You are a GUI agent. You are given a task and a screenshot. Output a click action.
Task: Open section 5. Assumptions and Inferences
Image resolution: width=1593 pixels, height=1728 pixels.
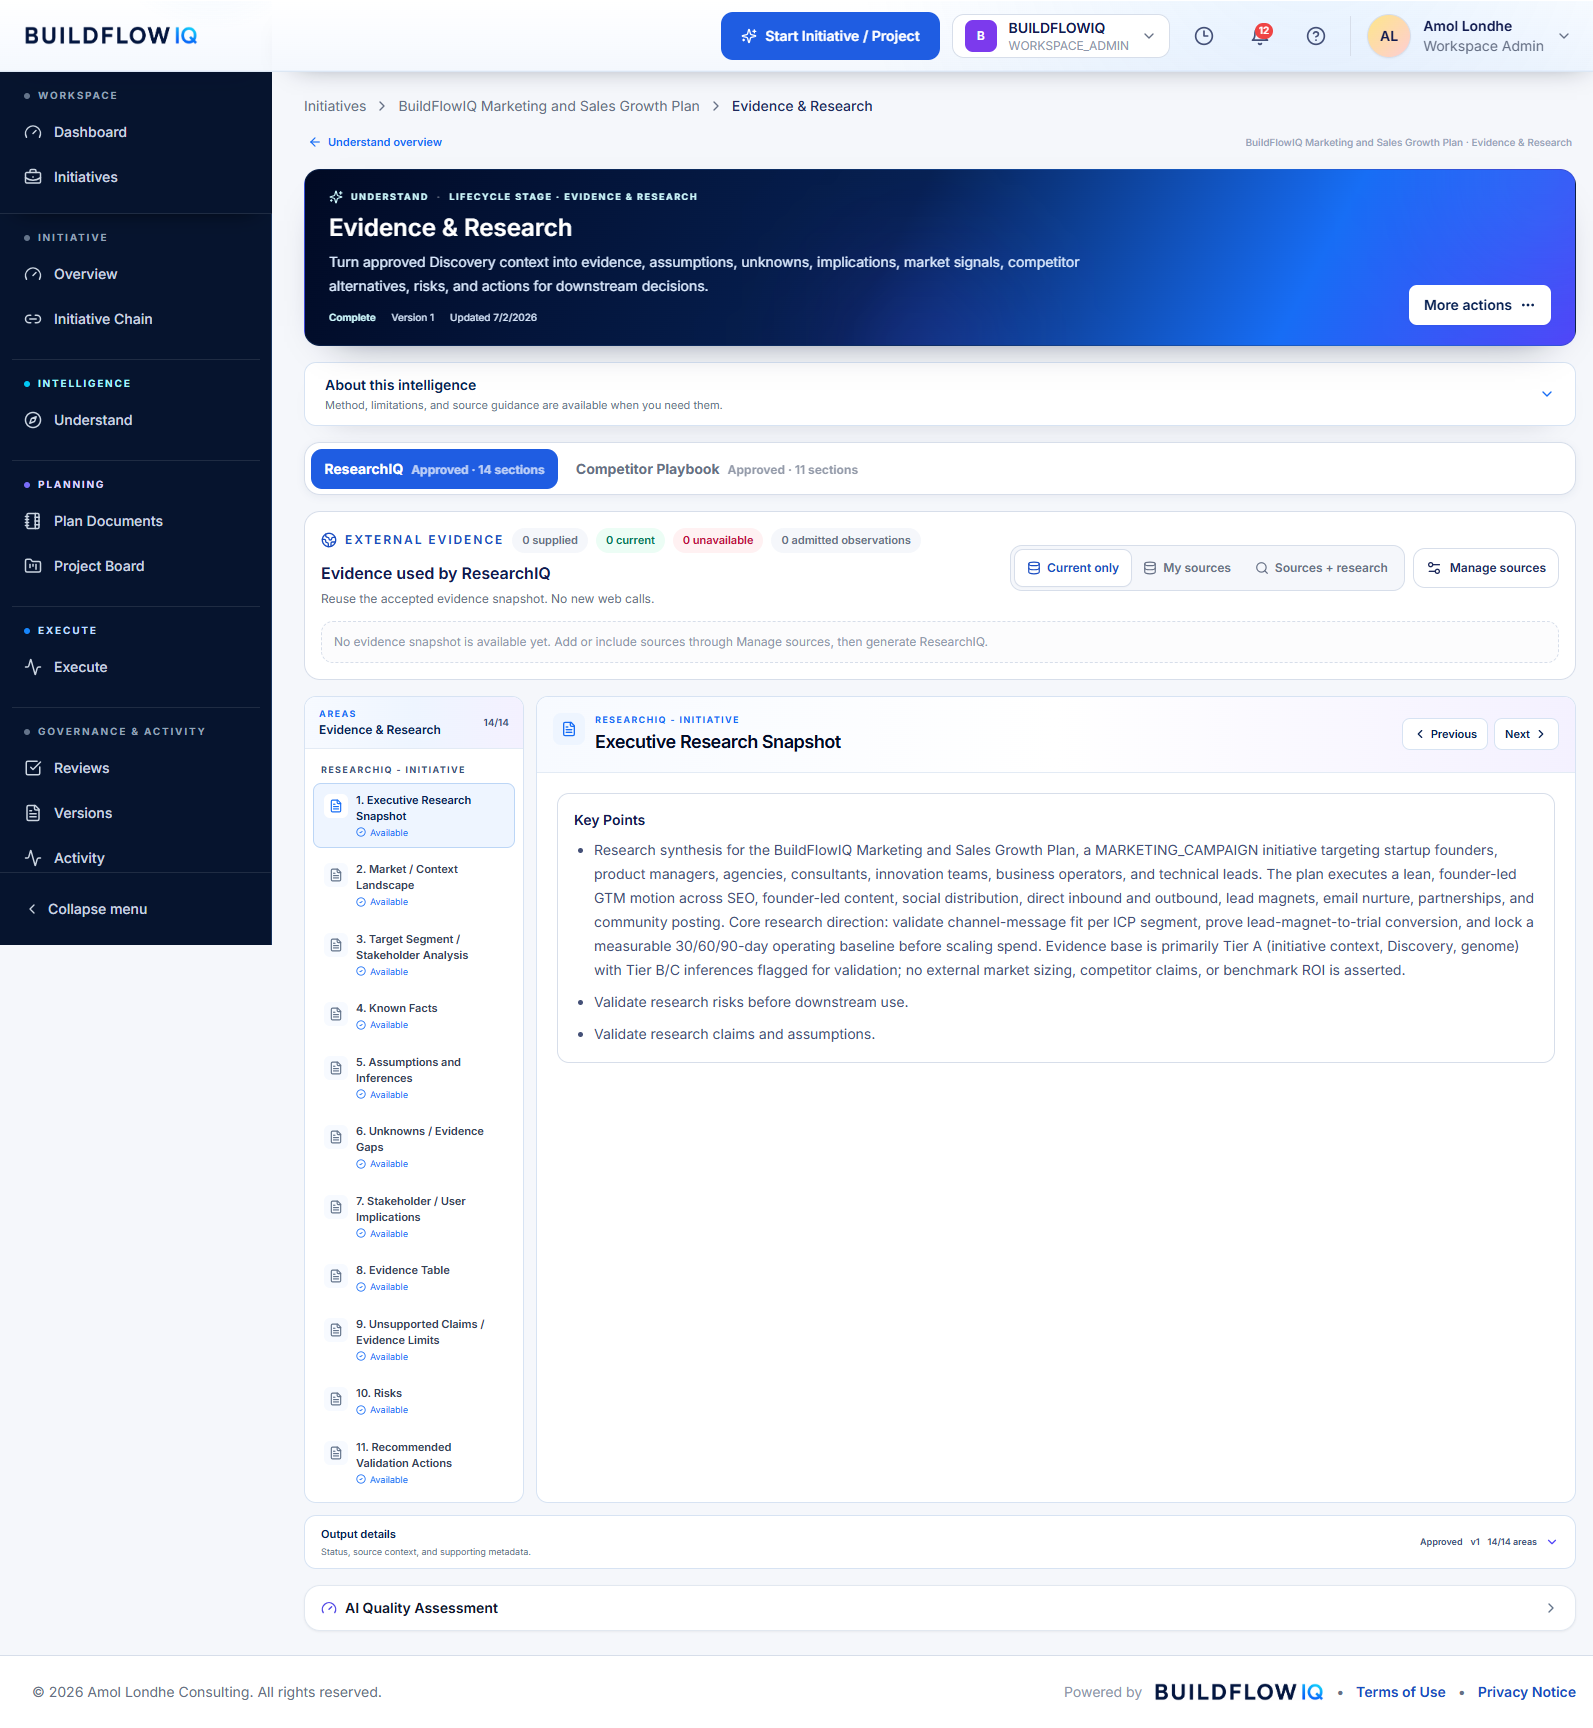[x=414, y=1077]
